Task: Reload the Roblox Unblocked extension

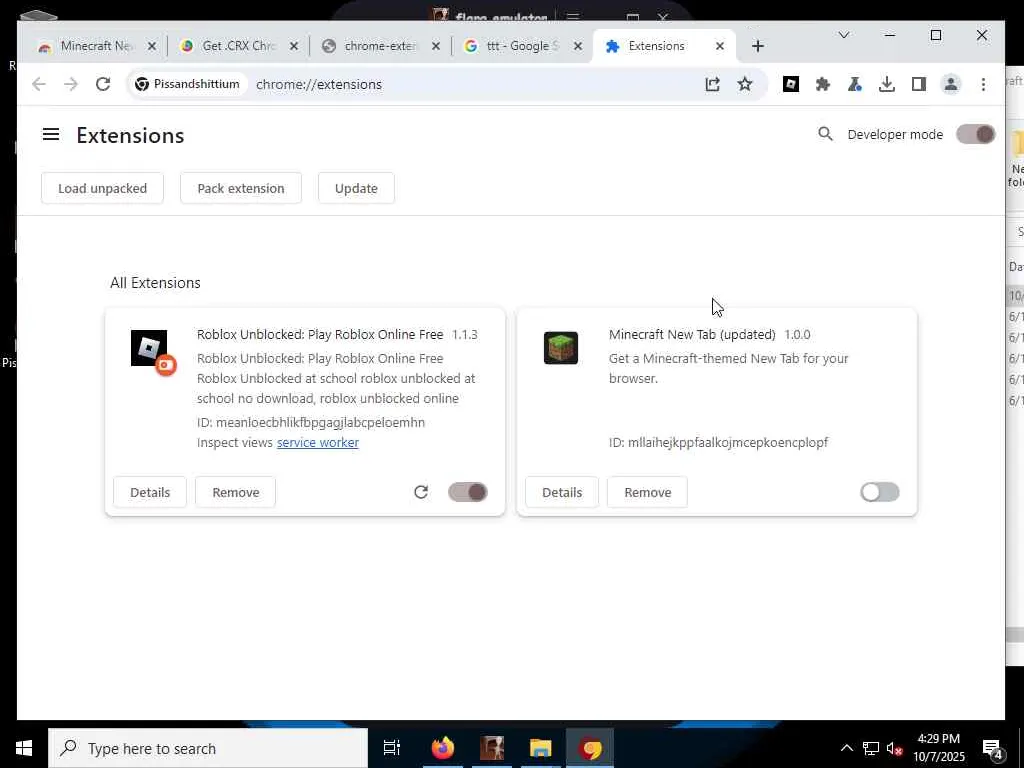Action: pyautogui.click(x=421, y=492)
